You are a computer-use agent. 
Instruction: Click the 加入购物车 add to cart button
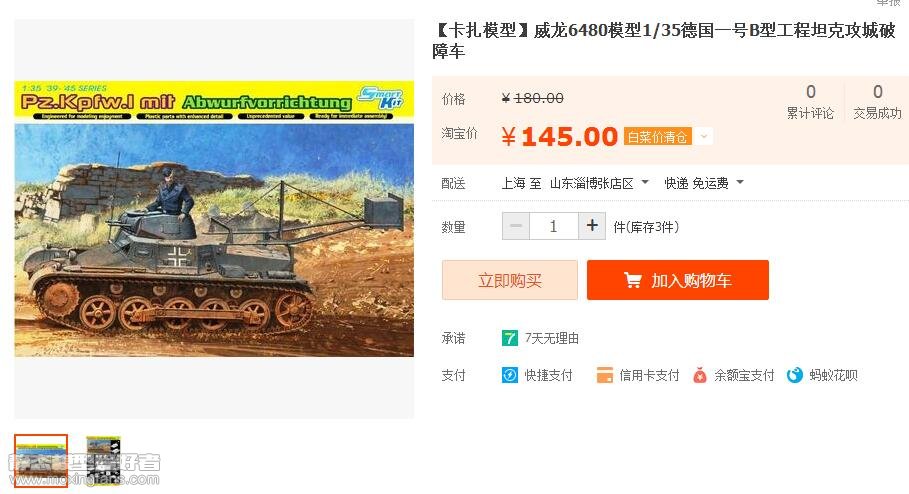click(678, 280)
